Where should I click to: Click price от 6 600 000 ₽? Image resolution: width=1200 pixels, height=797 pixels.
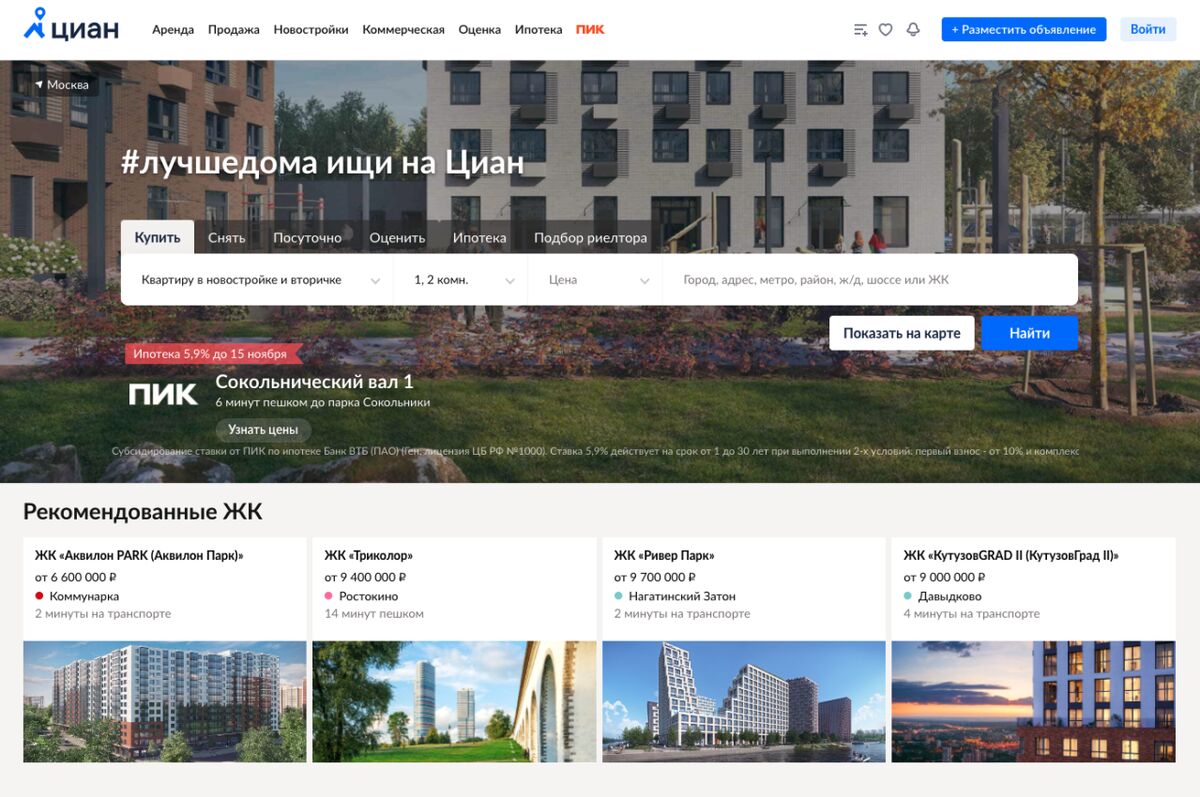coord(76,577)
